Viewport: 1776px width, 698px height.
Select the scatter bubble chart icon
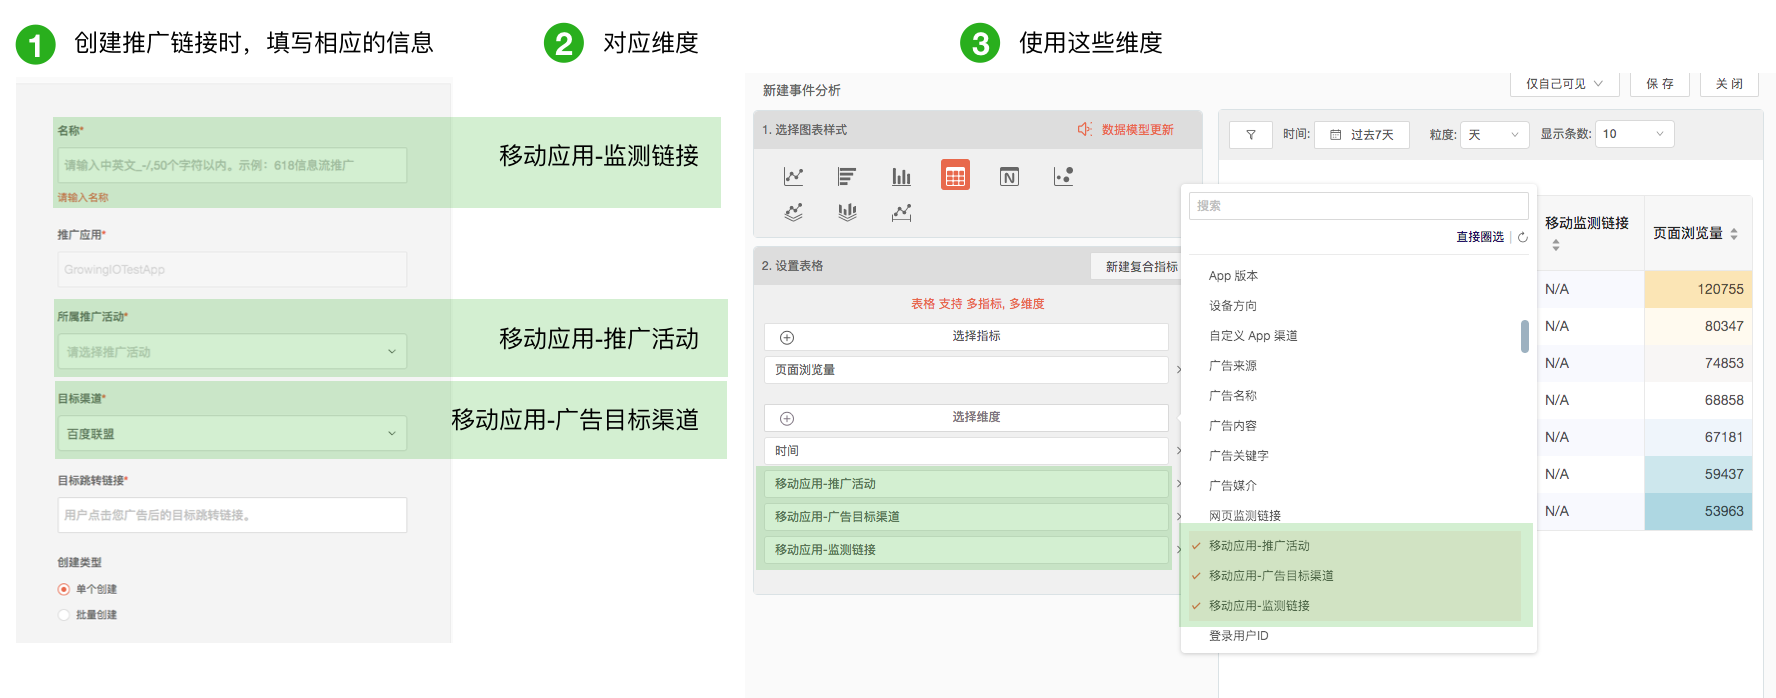(1063, 177)
